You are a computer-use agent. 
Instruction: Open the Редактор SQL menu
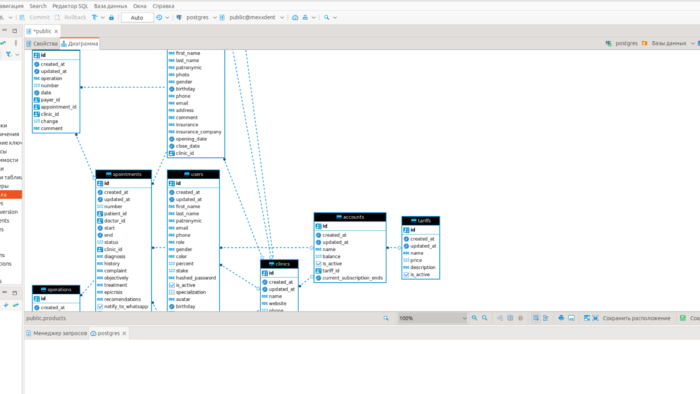tap(70, 6)
